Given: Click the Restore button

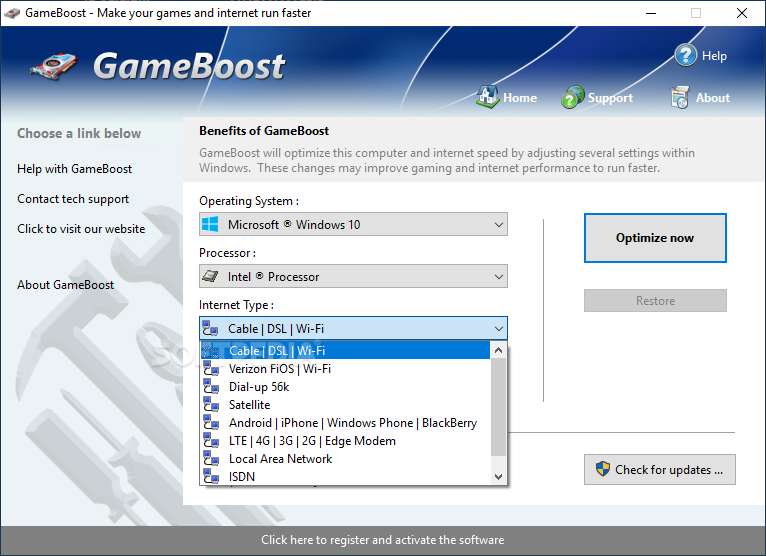Looking at the screenshot, I should 655,300.
